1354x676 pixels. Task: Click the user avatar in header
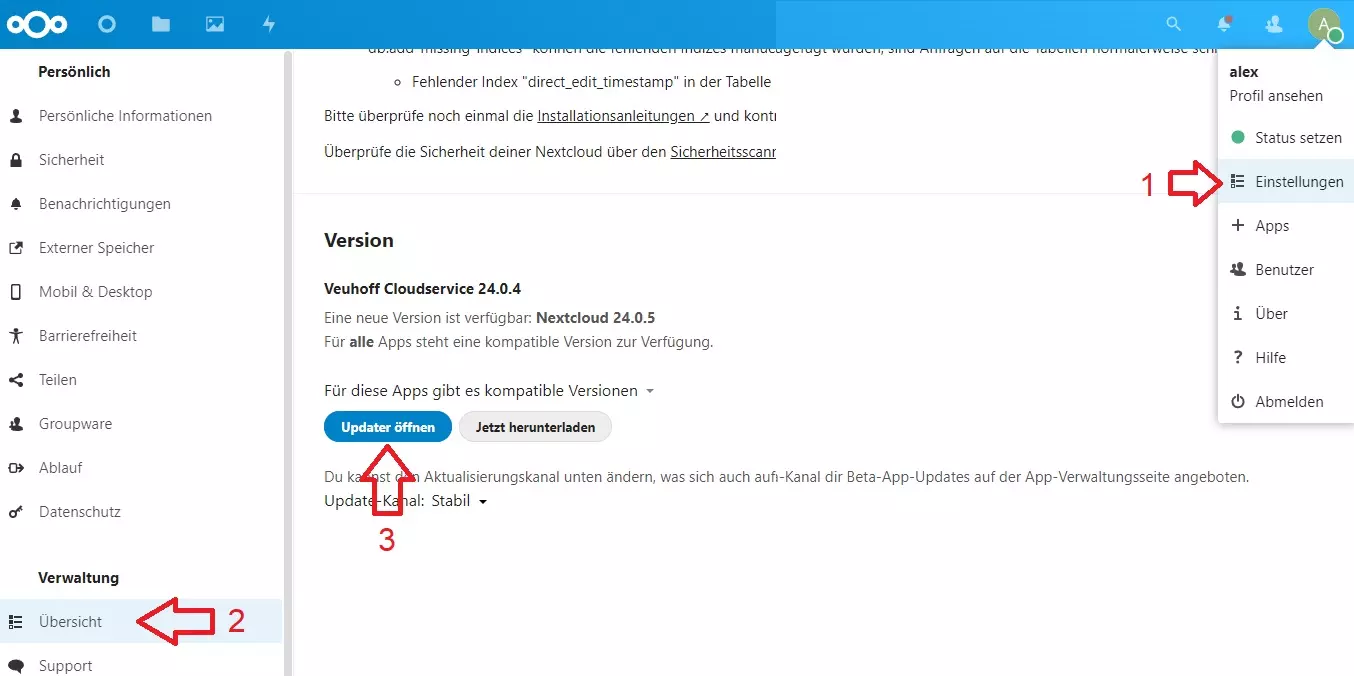click(x=1324, y=24)
